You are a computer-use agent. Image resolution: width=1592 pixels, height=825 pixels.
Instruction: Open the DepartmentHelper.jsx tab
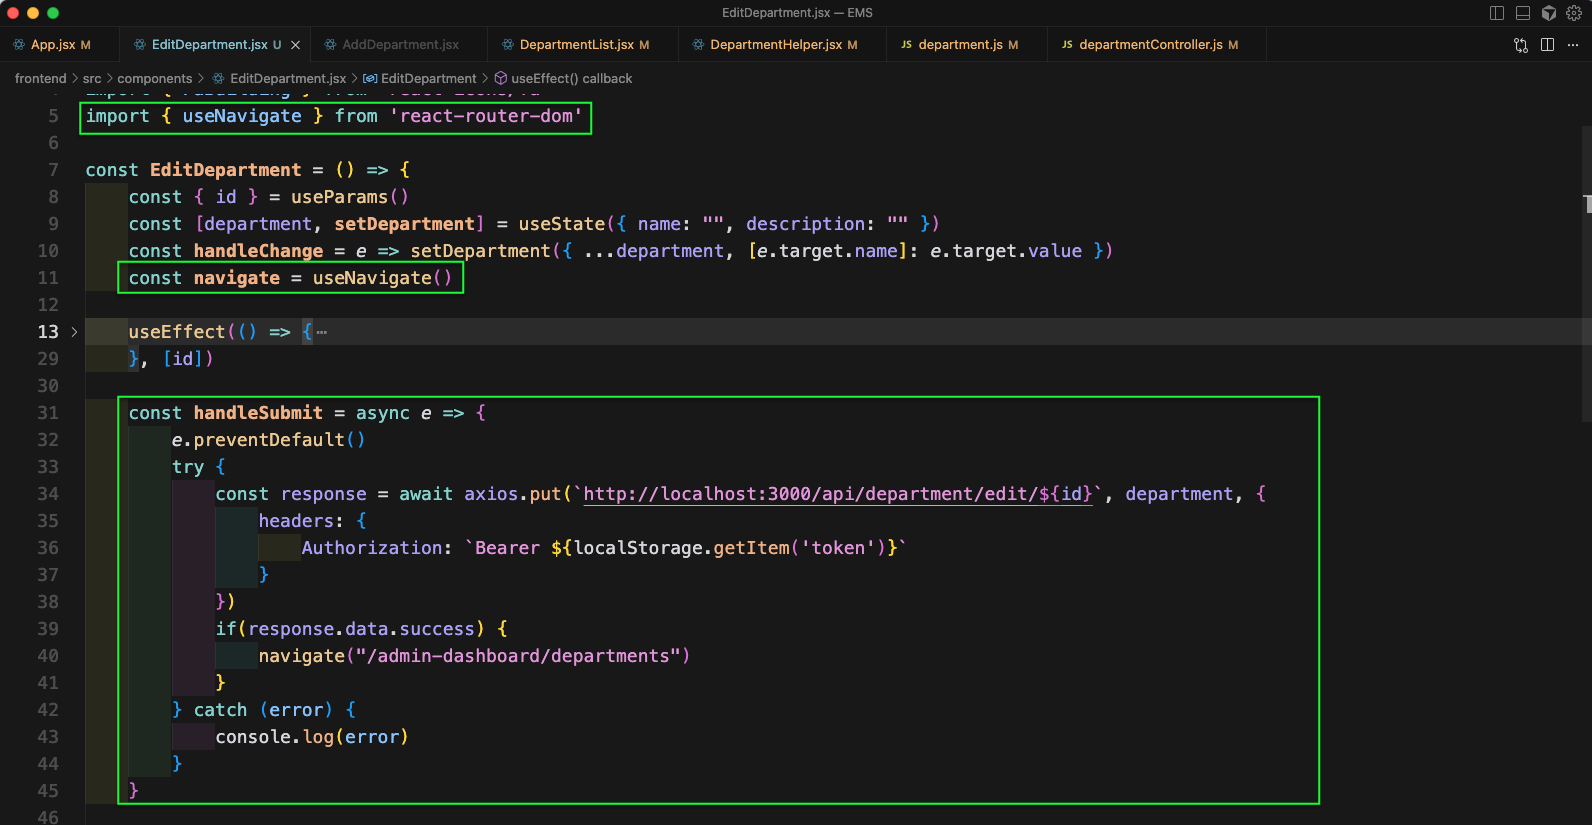[x=782, y=45]
